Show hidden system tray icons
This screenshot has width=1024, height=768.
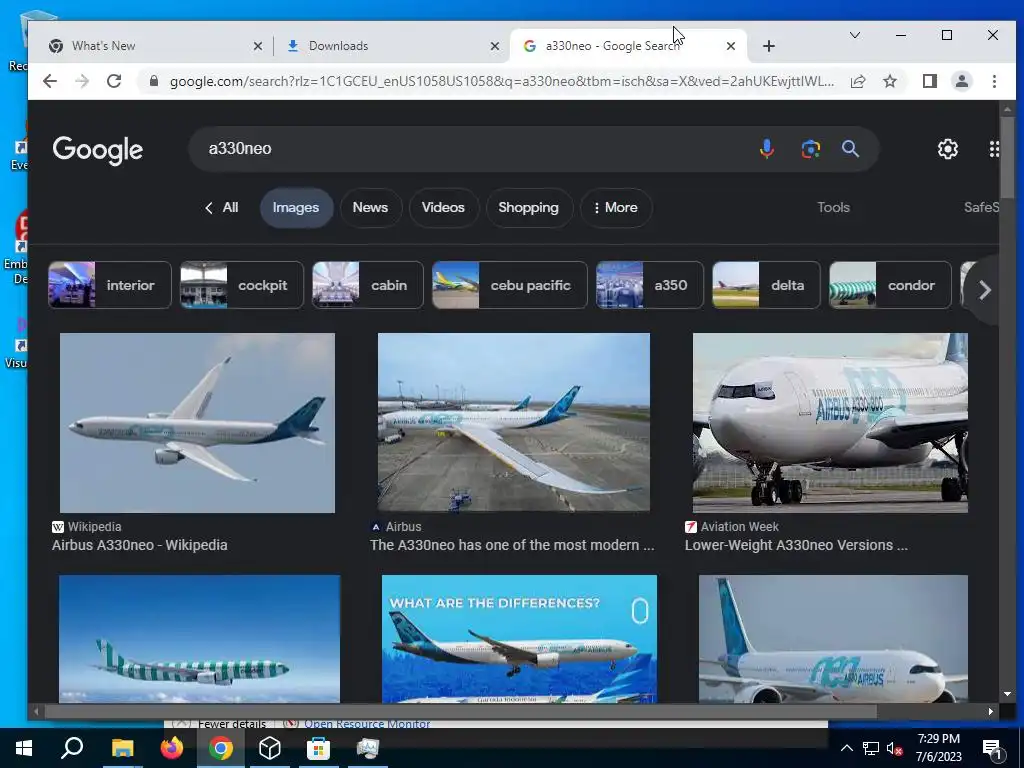(x=846, y=748)
